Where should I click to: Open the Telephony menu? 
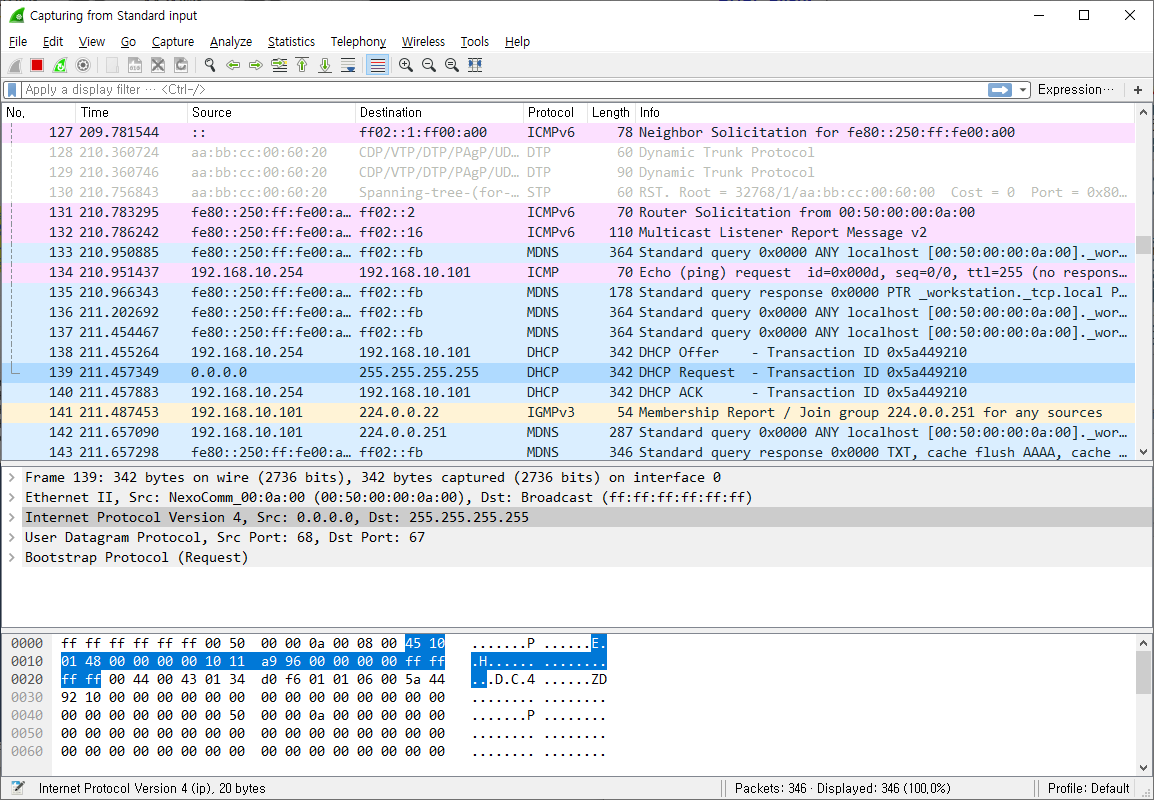tap(358, 42)
